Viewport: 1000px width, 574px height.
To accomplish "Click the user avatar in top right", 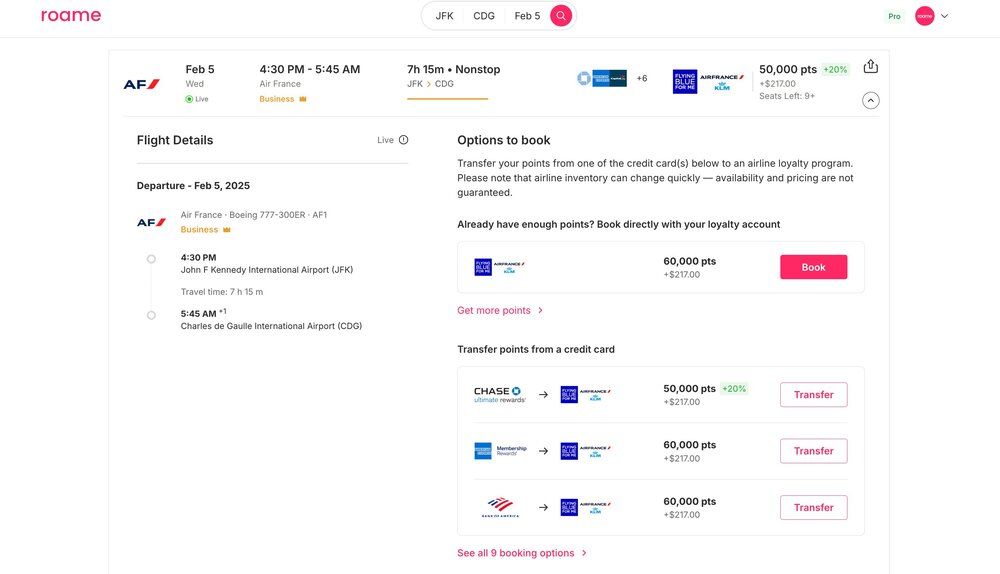I will pos(924,16).
